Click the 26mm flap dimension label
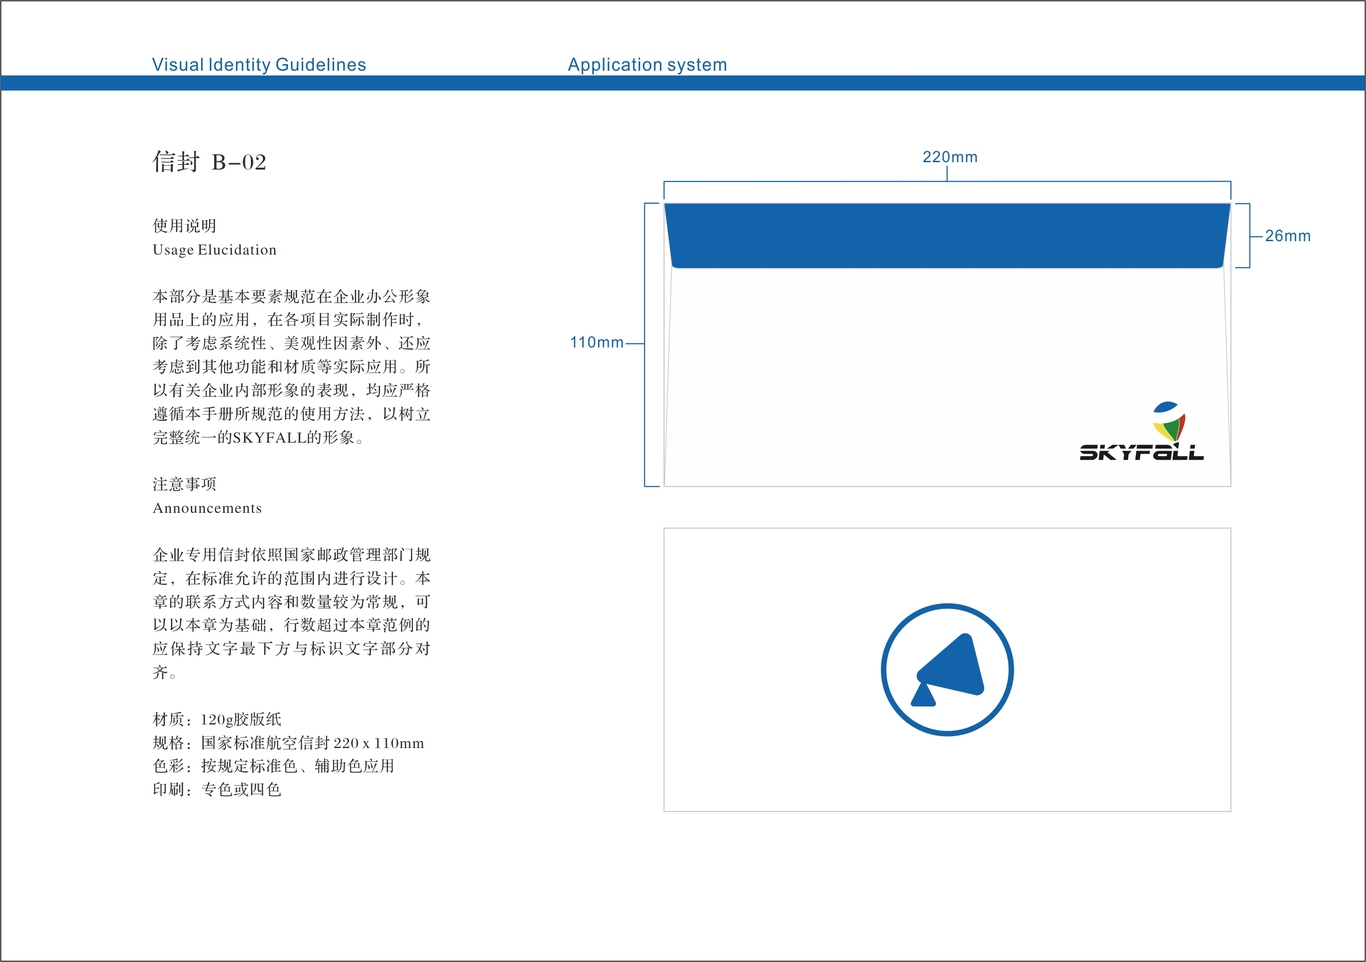The image size is (1366, 962). pos(1288,236)
